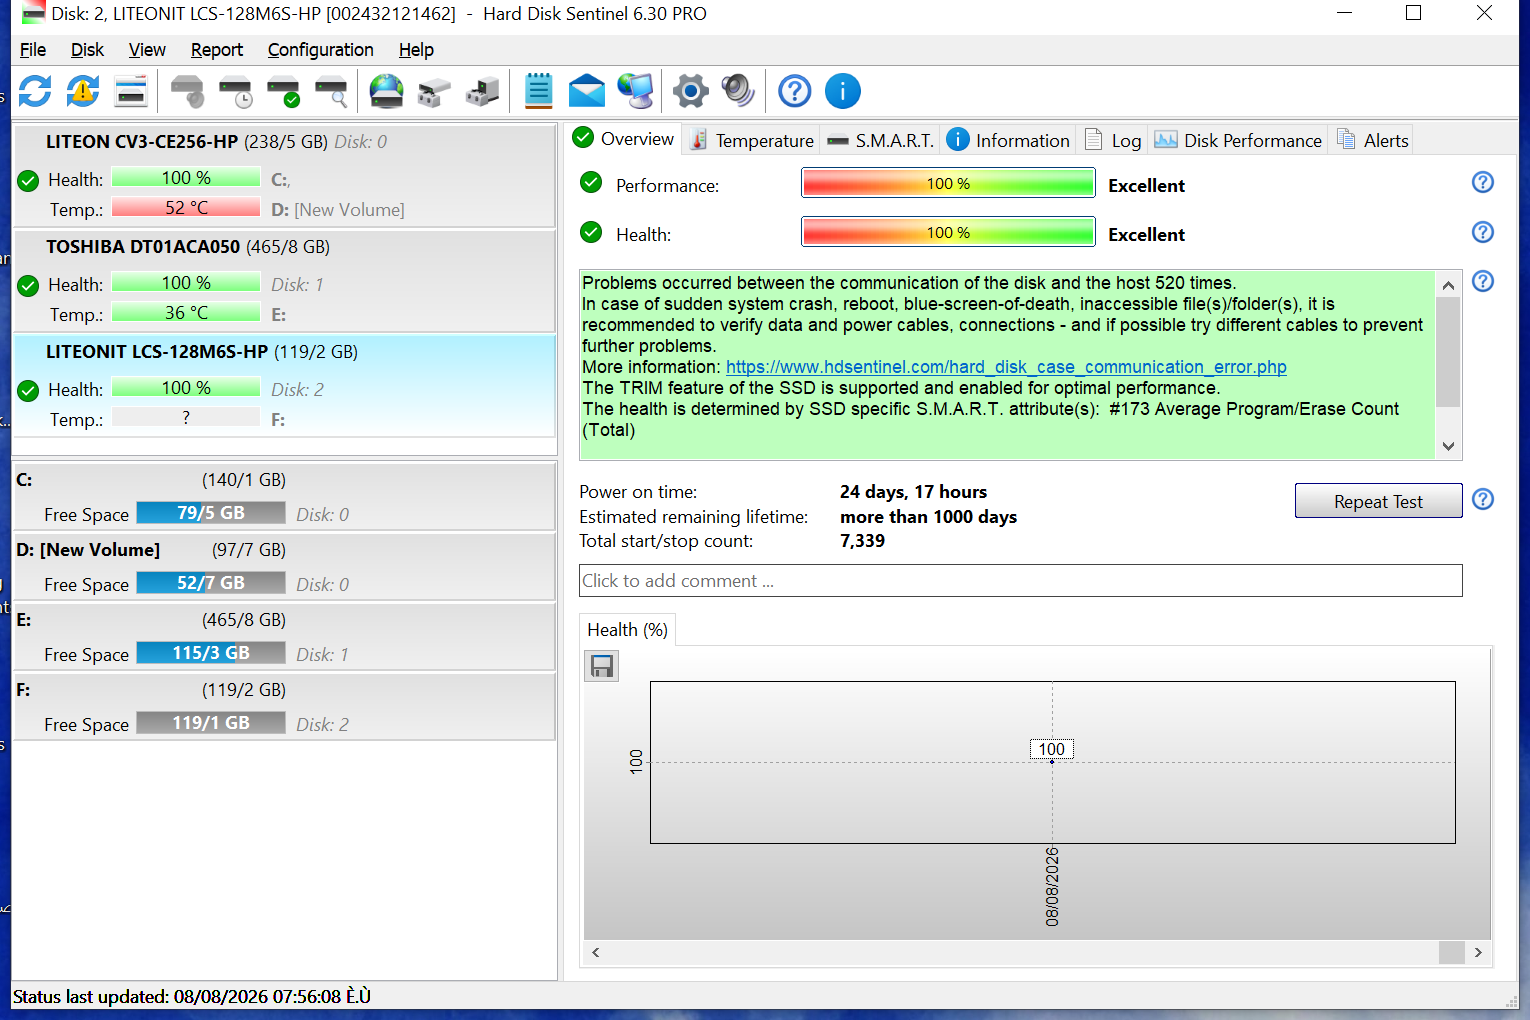Click the first of the two drive-with-blocks icons
The image size is (1530, 1020).
click(434, 91)
